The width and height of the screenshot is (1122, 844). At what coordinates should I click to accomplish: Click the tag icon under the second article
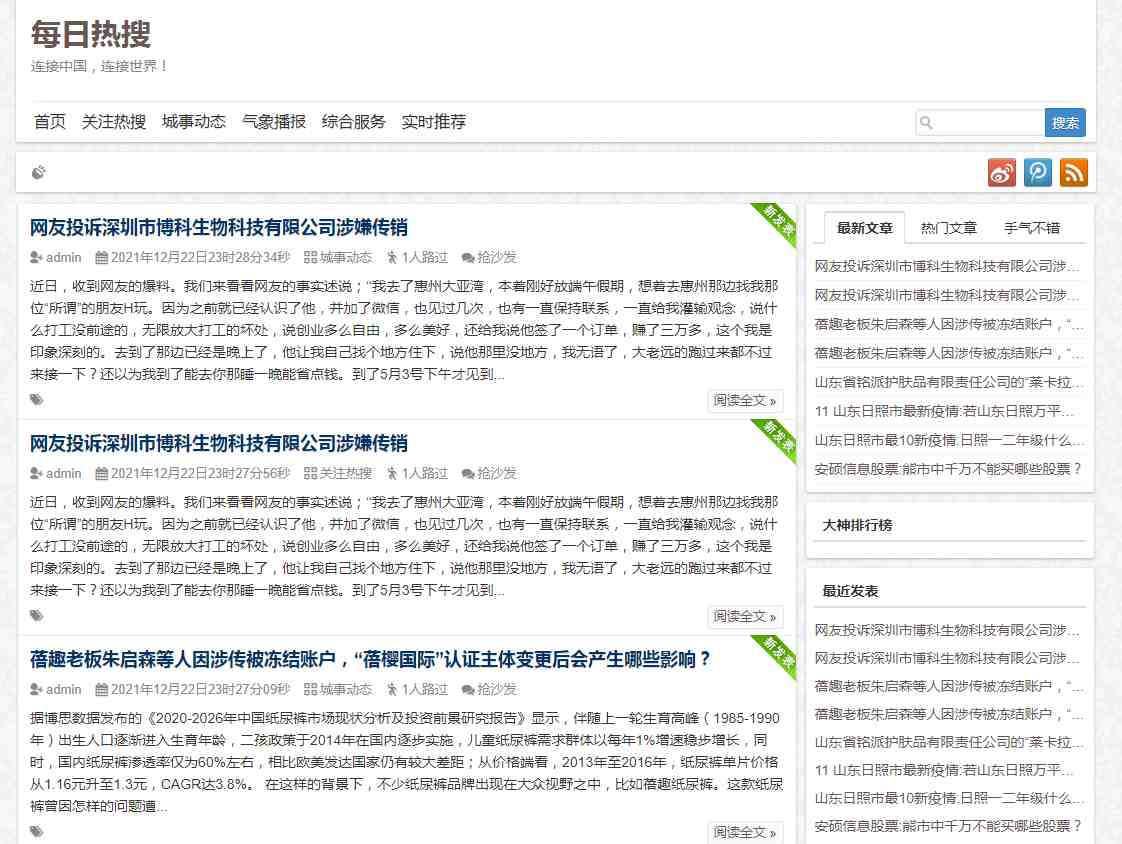click(37, 616)
